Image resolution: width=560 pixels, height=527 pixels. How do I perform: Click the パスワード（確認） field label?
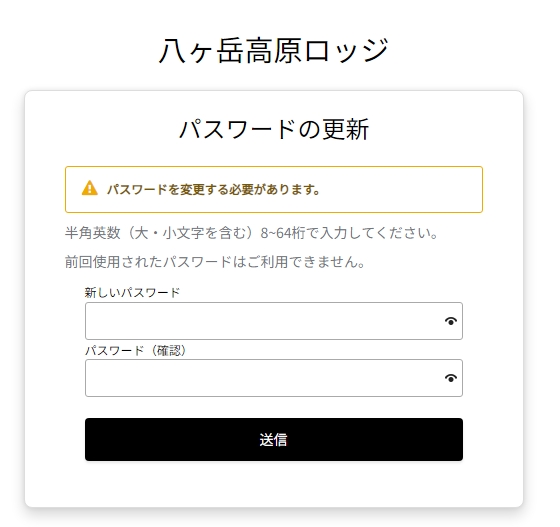click(136, 350)
